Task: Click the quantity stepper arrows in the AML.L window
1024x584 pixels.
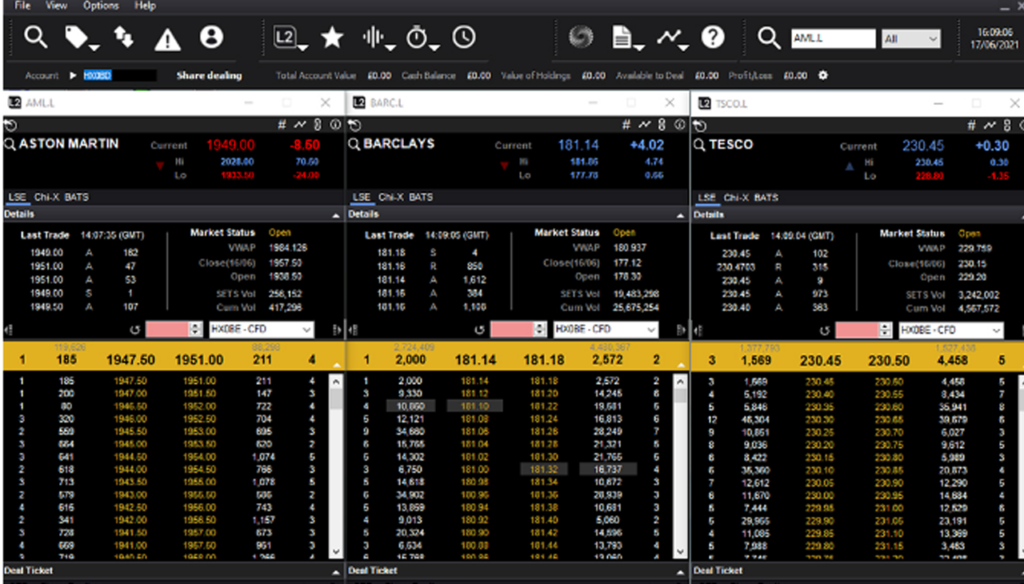Action: click(195, 329)
